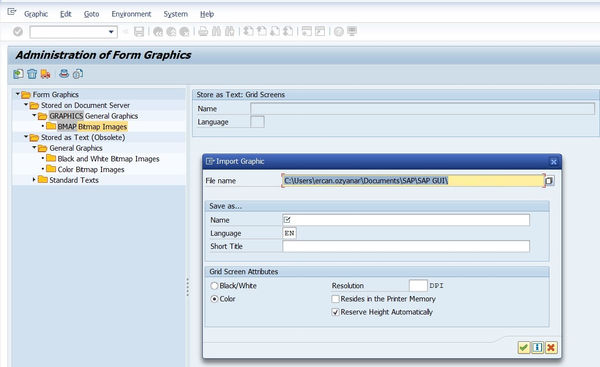Open the command field dropdown arrow
Viewport: 600px width, 367px height.
[111, 32]
